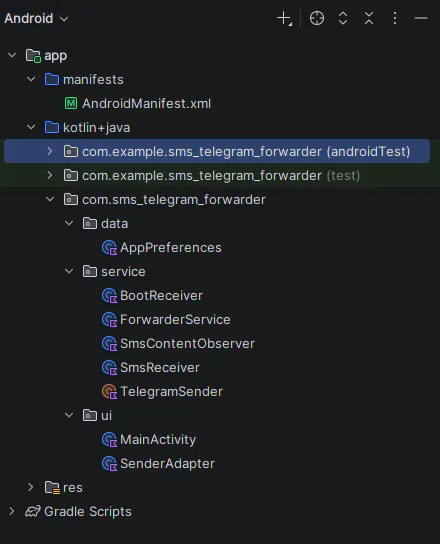Screen dimensions: 440x544
Task: Open the BootReceiver file
Action: click(161, 296)
